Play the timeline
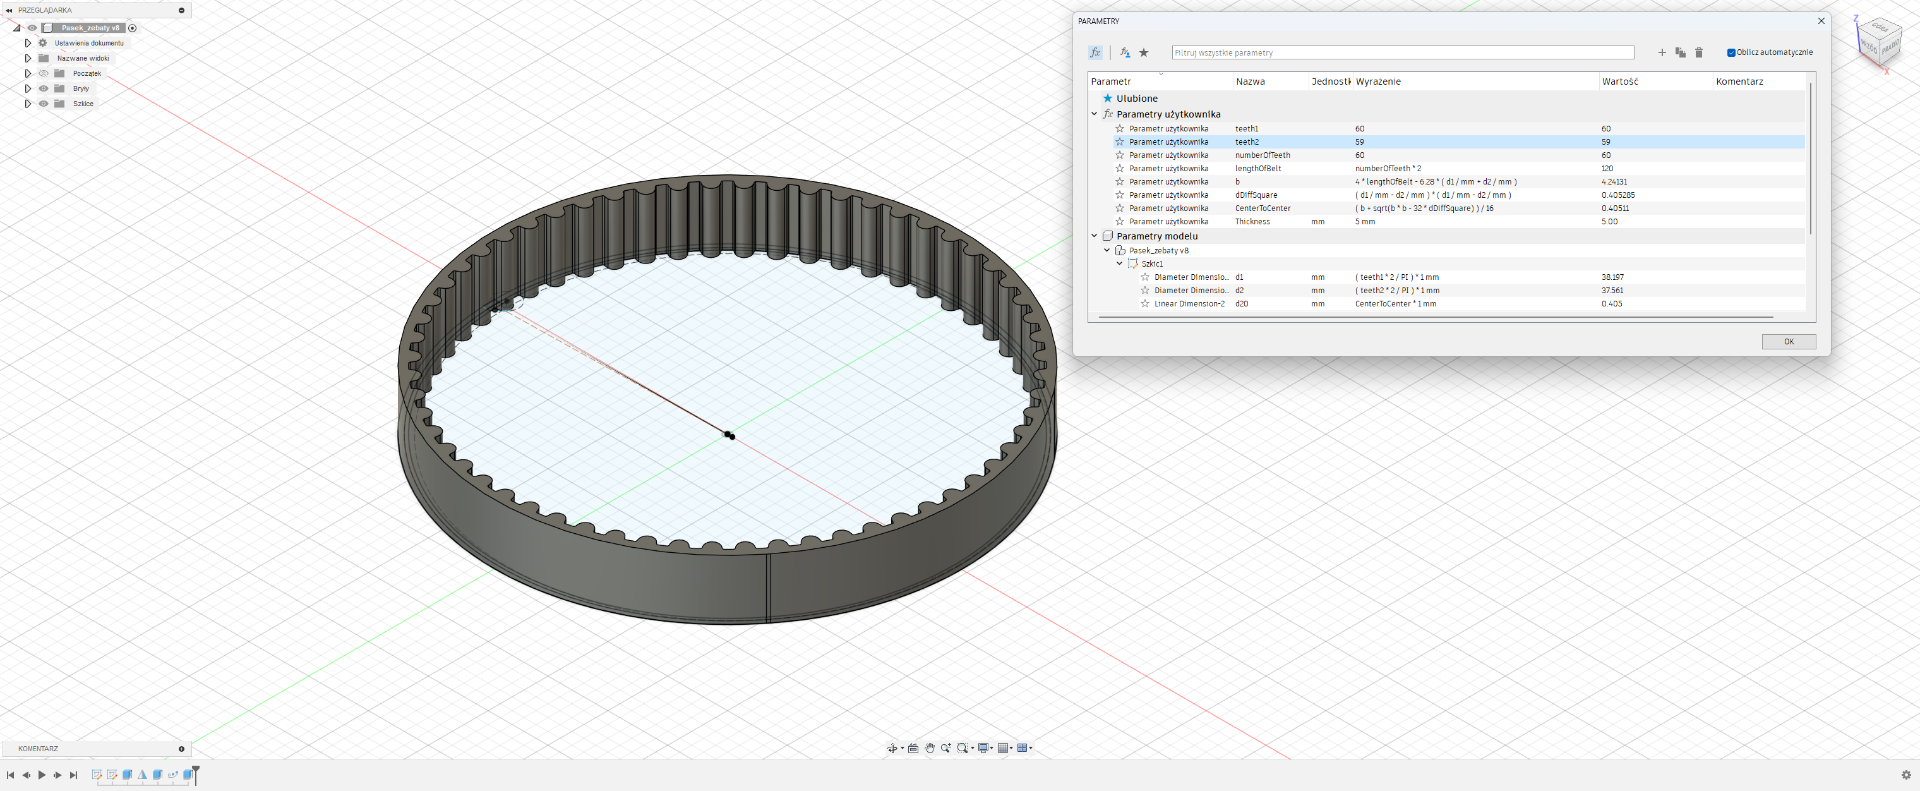The height and width of the screenshot is (791, 1920). pyautogui.click(x=42, y=775)
